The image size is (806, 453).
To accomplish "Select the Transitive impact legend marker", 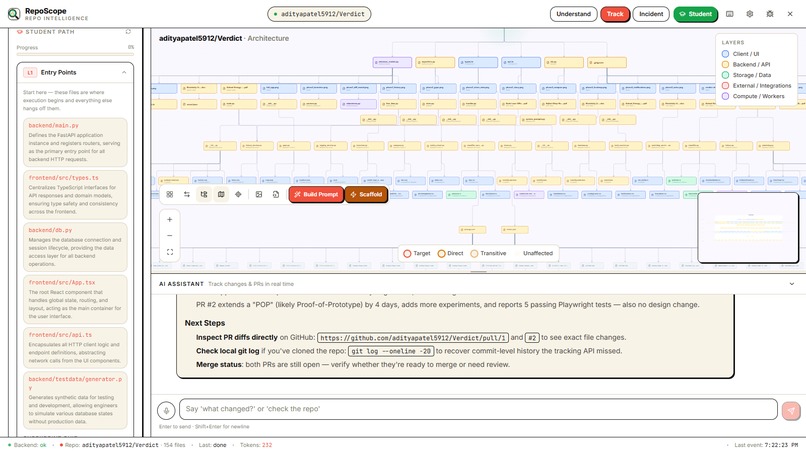I will (x=474, y=253).
